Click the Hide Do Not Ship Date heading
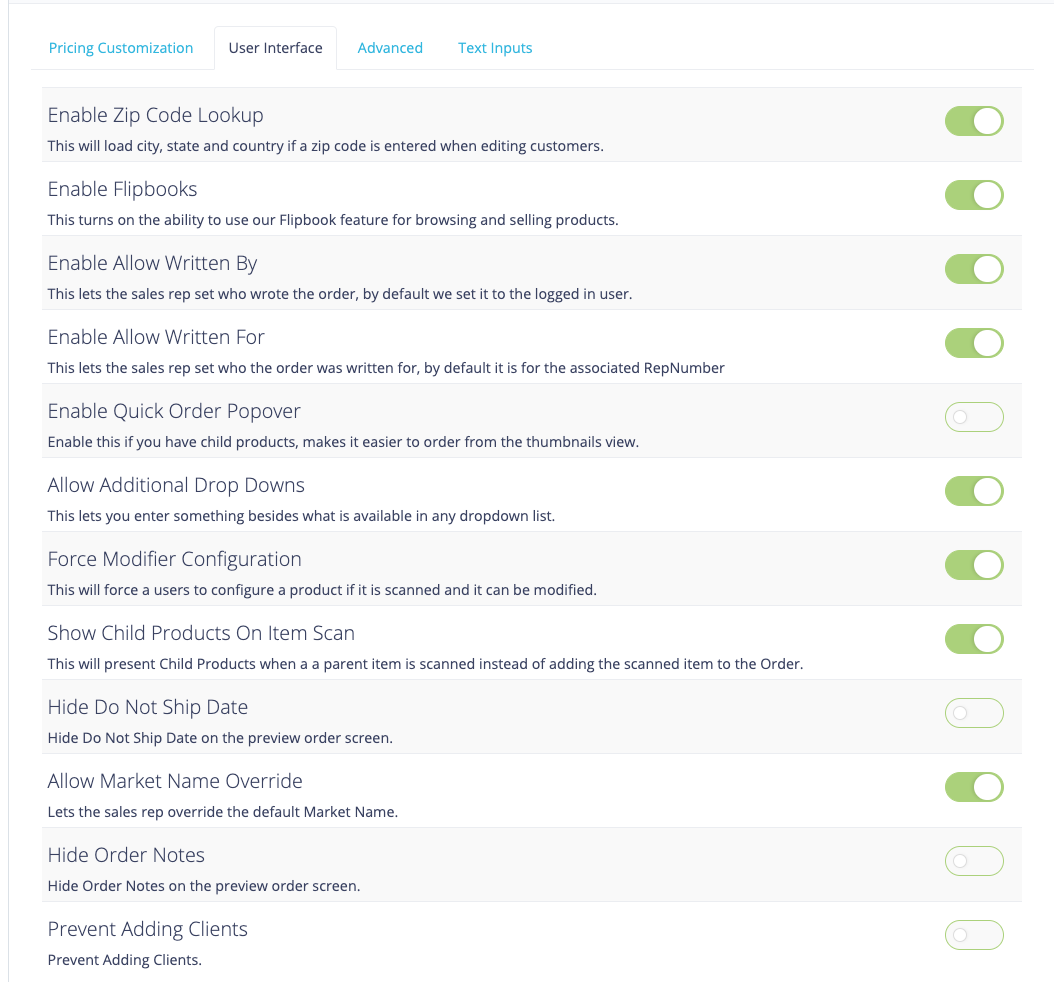Image resolution: width=1054 pixels, height=982 pixels. click(148, 707)
